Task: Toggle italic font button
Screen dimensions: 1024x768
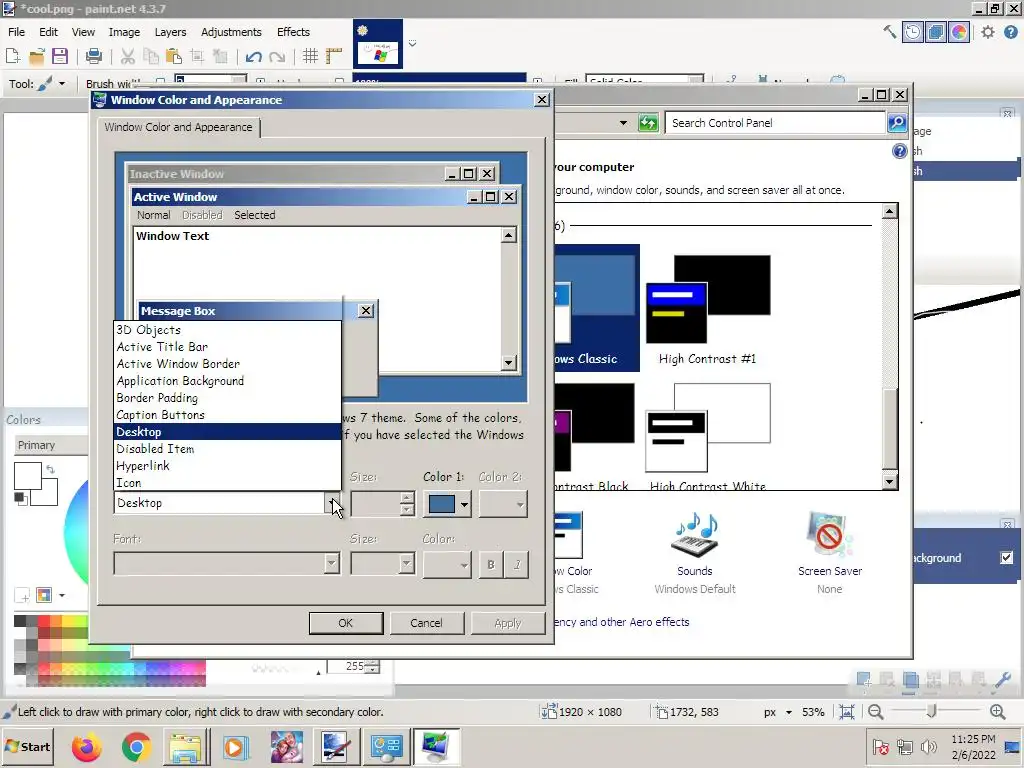Action: tap(517, 564)
